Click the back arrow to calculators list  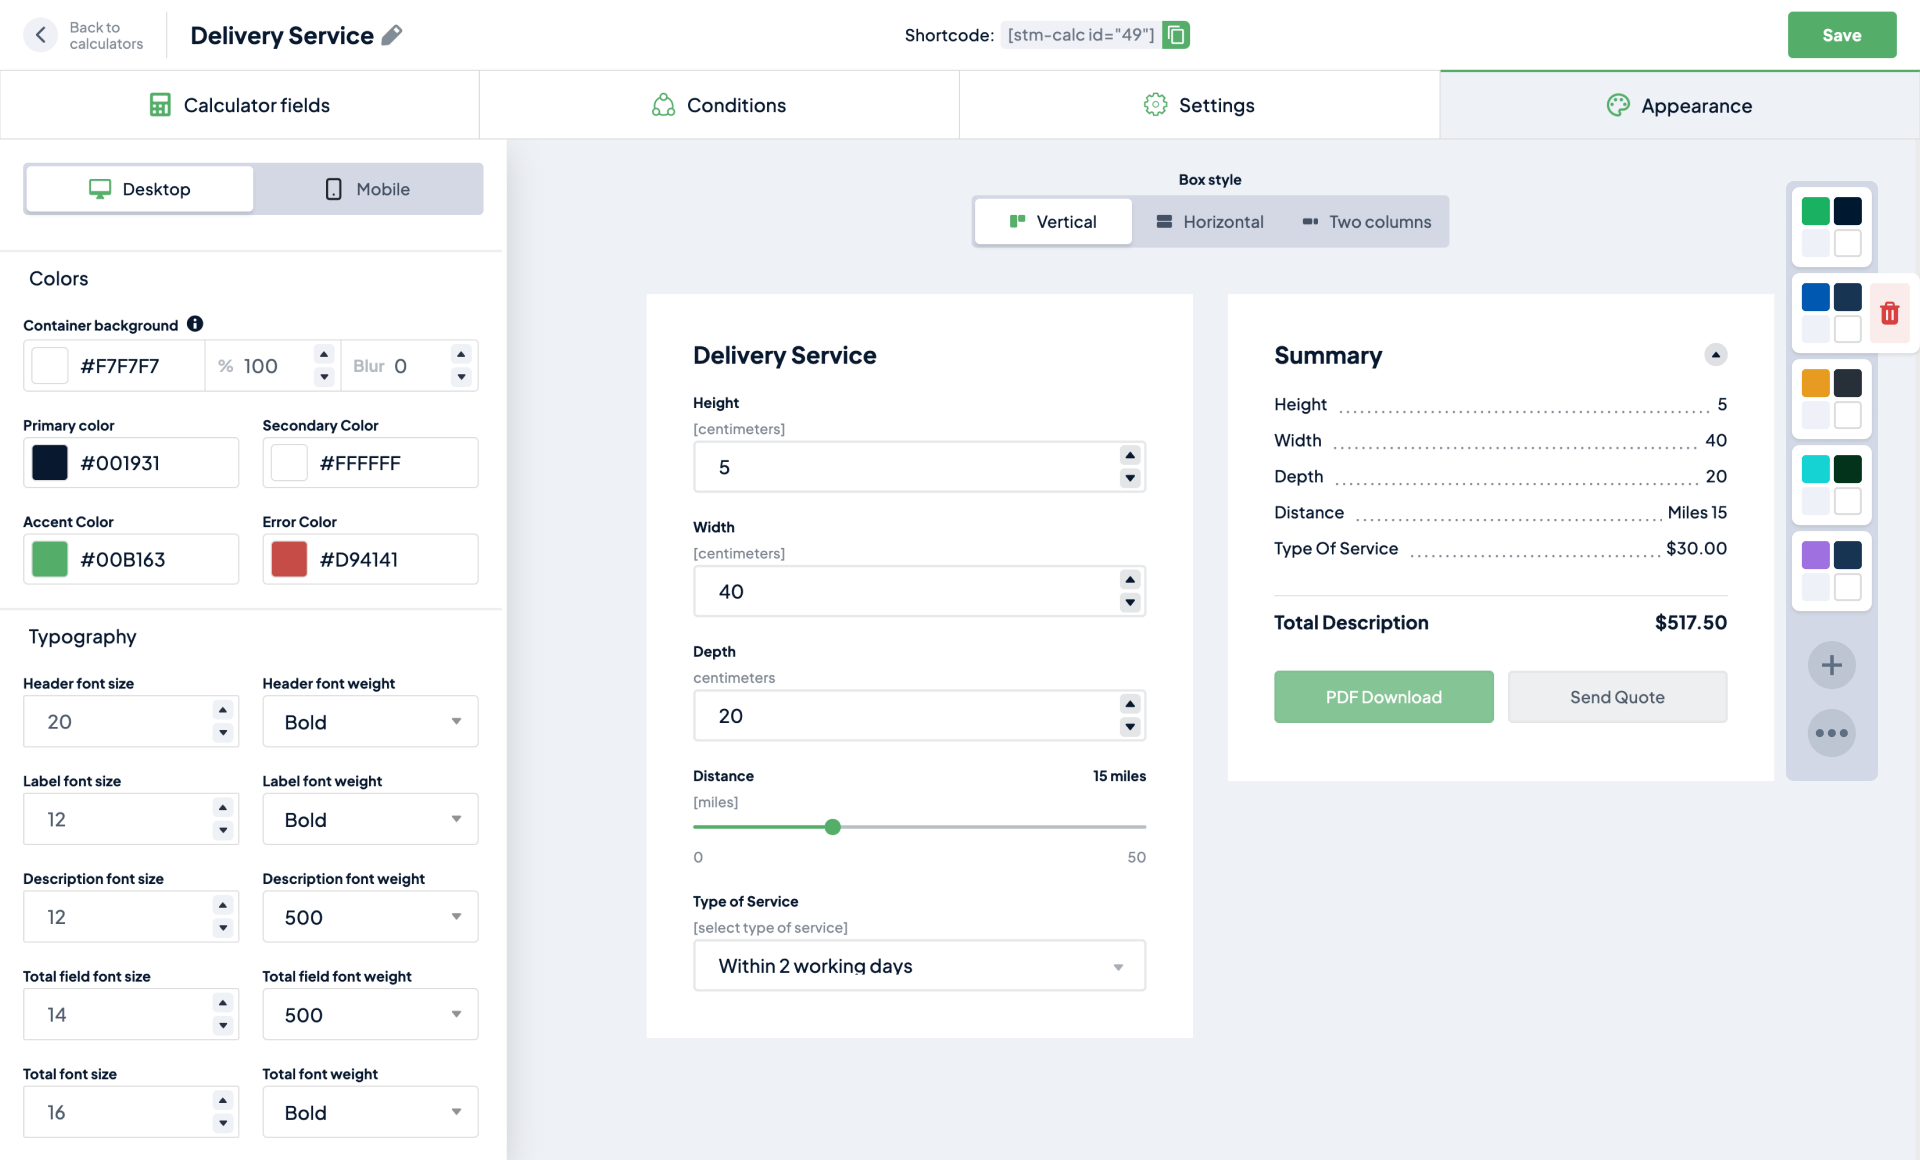click(x=40, y=35)
